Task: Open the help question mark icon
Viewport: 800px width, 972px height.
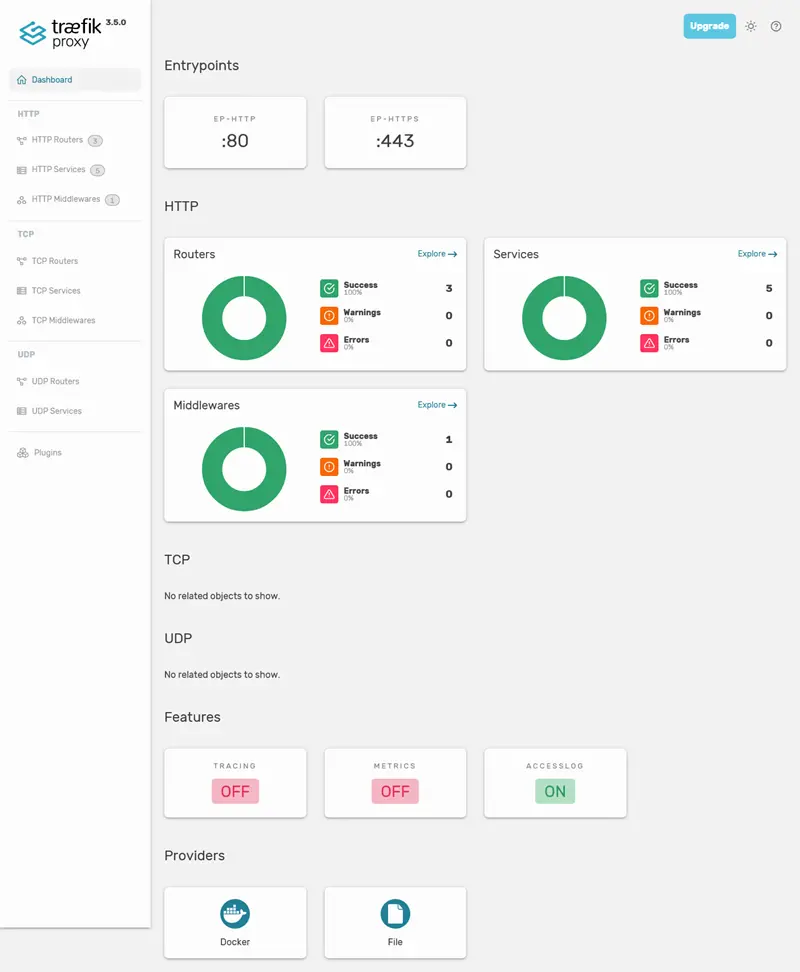Action: pos(776,26)
